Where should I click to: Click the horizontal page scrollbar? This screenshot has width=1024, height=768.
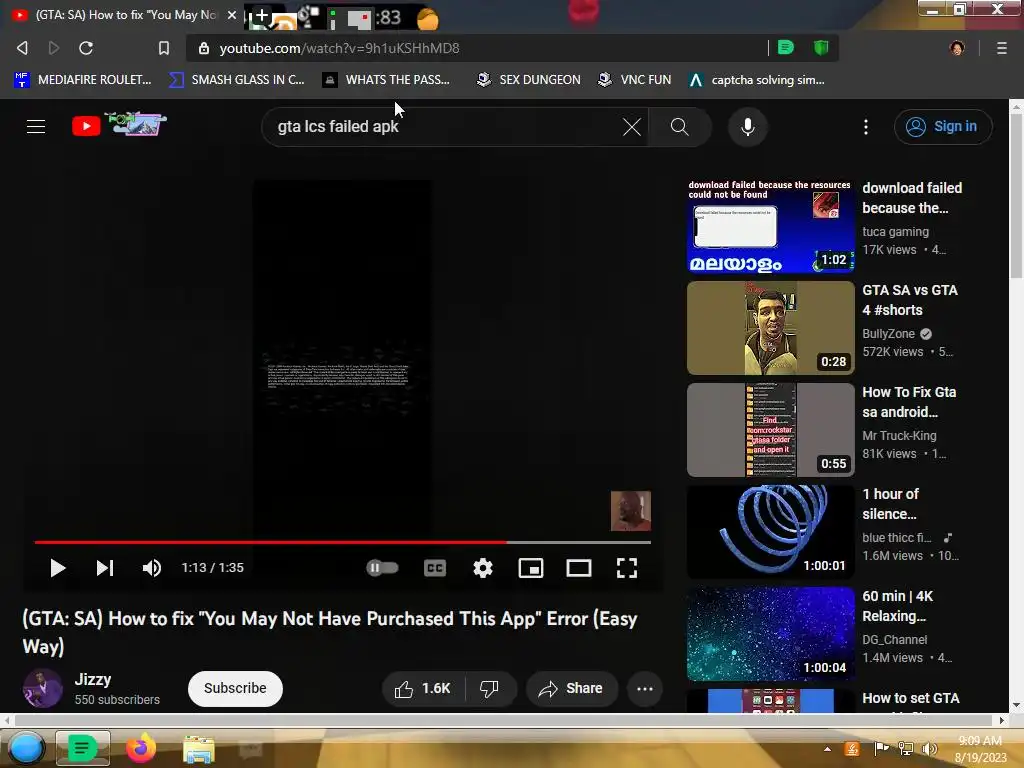504,720
